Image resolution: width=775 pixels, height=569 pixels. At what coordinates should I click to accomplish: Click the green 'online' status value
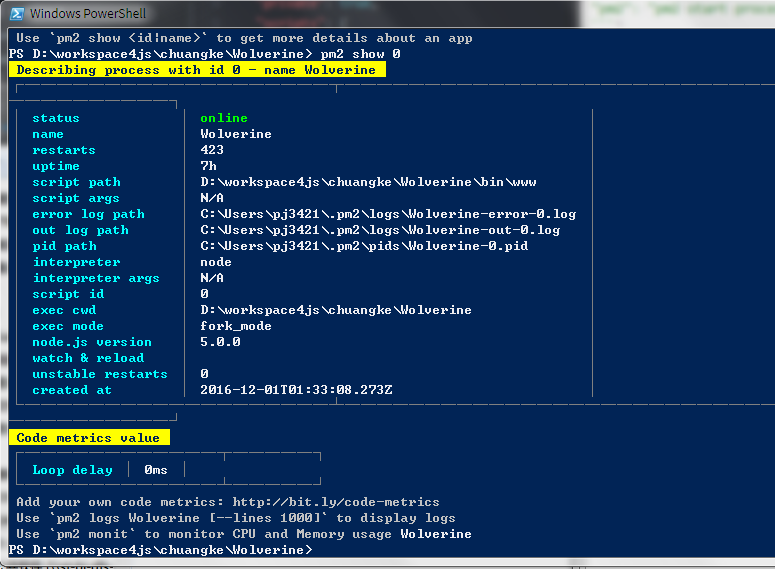(x=224, y=118)
